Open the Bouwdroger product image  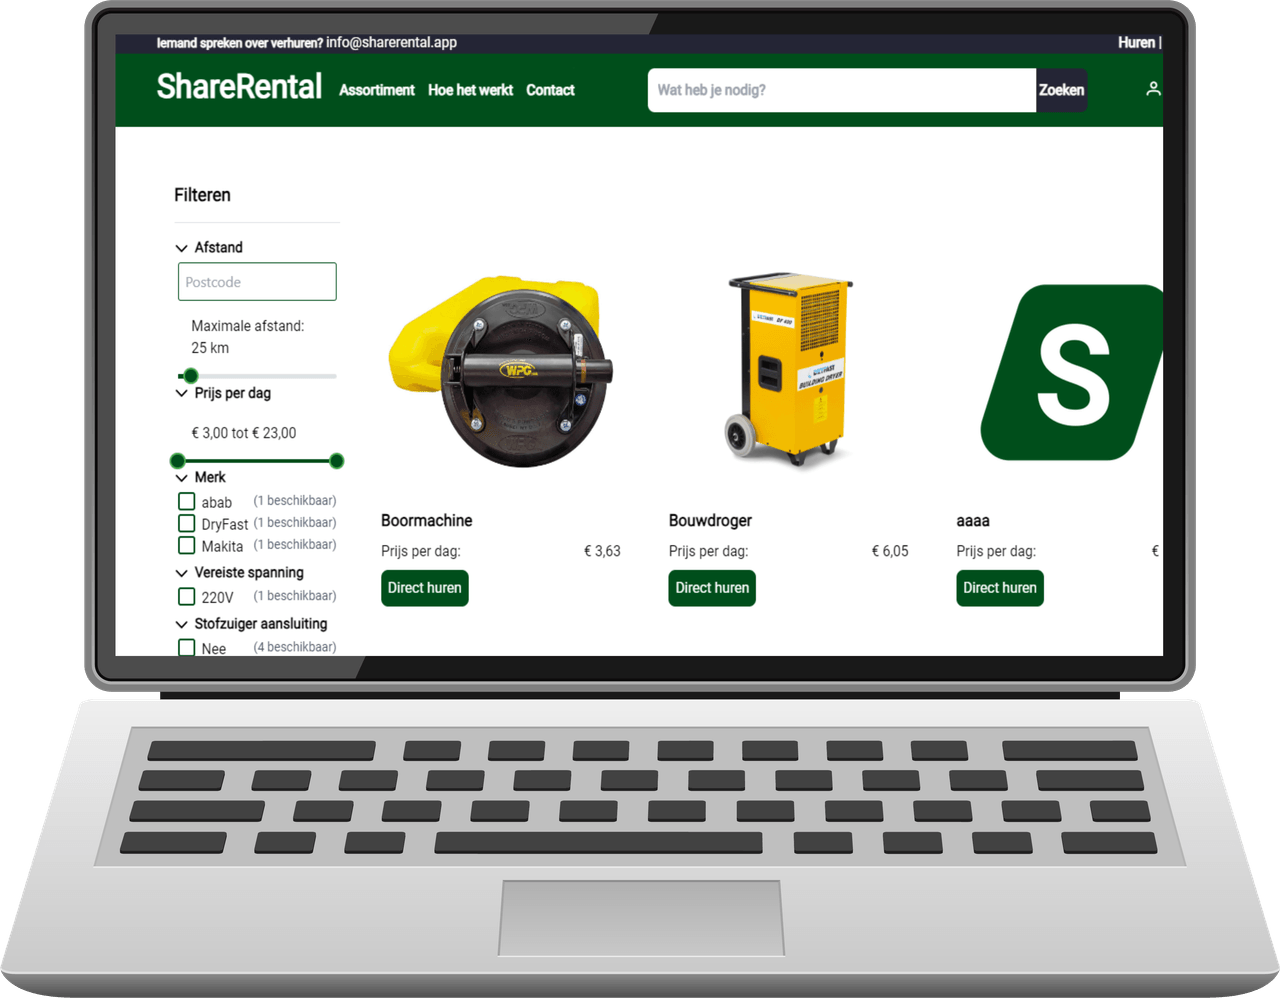click(789, 372)
